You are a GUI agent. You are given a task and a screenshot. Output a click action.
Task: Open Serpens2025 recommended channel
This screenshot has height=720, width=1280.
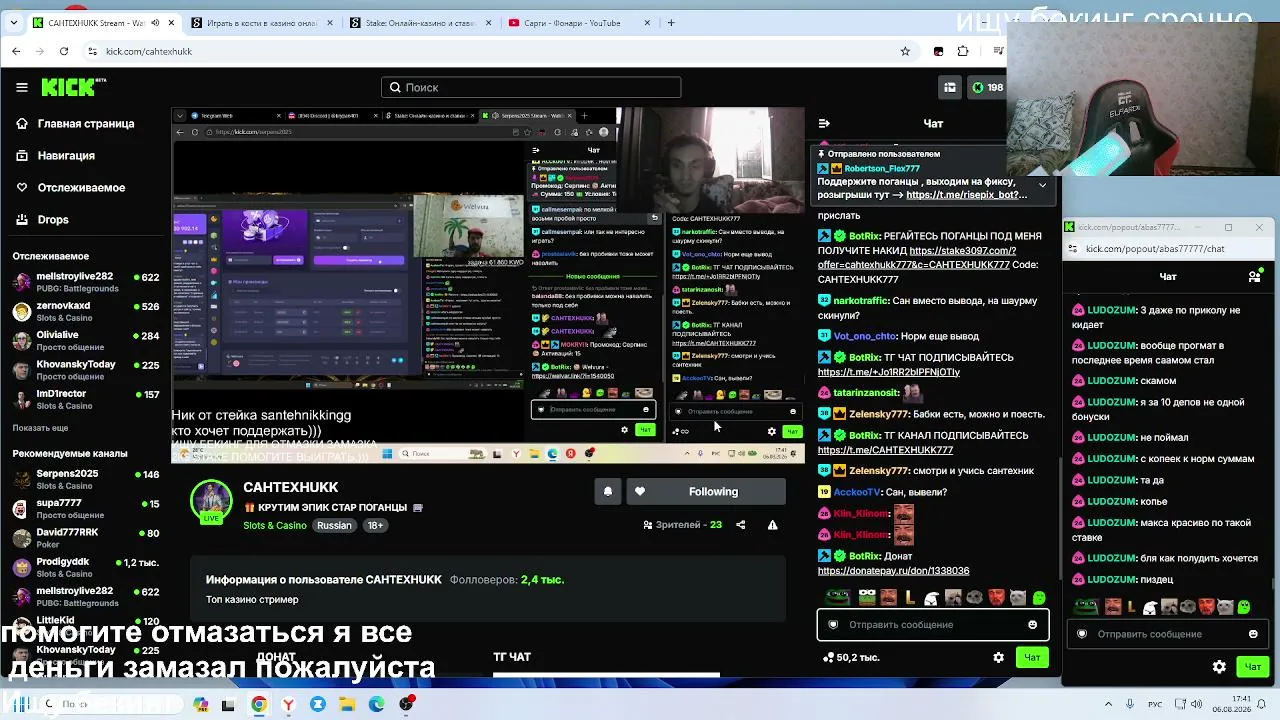point(85,479)
